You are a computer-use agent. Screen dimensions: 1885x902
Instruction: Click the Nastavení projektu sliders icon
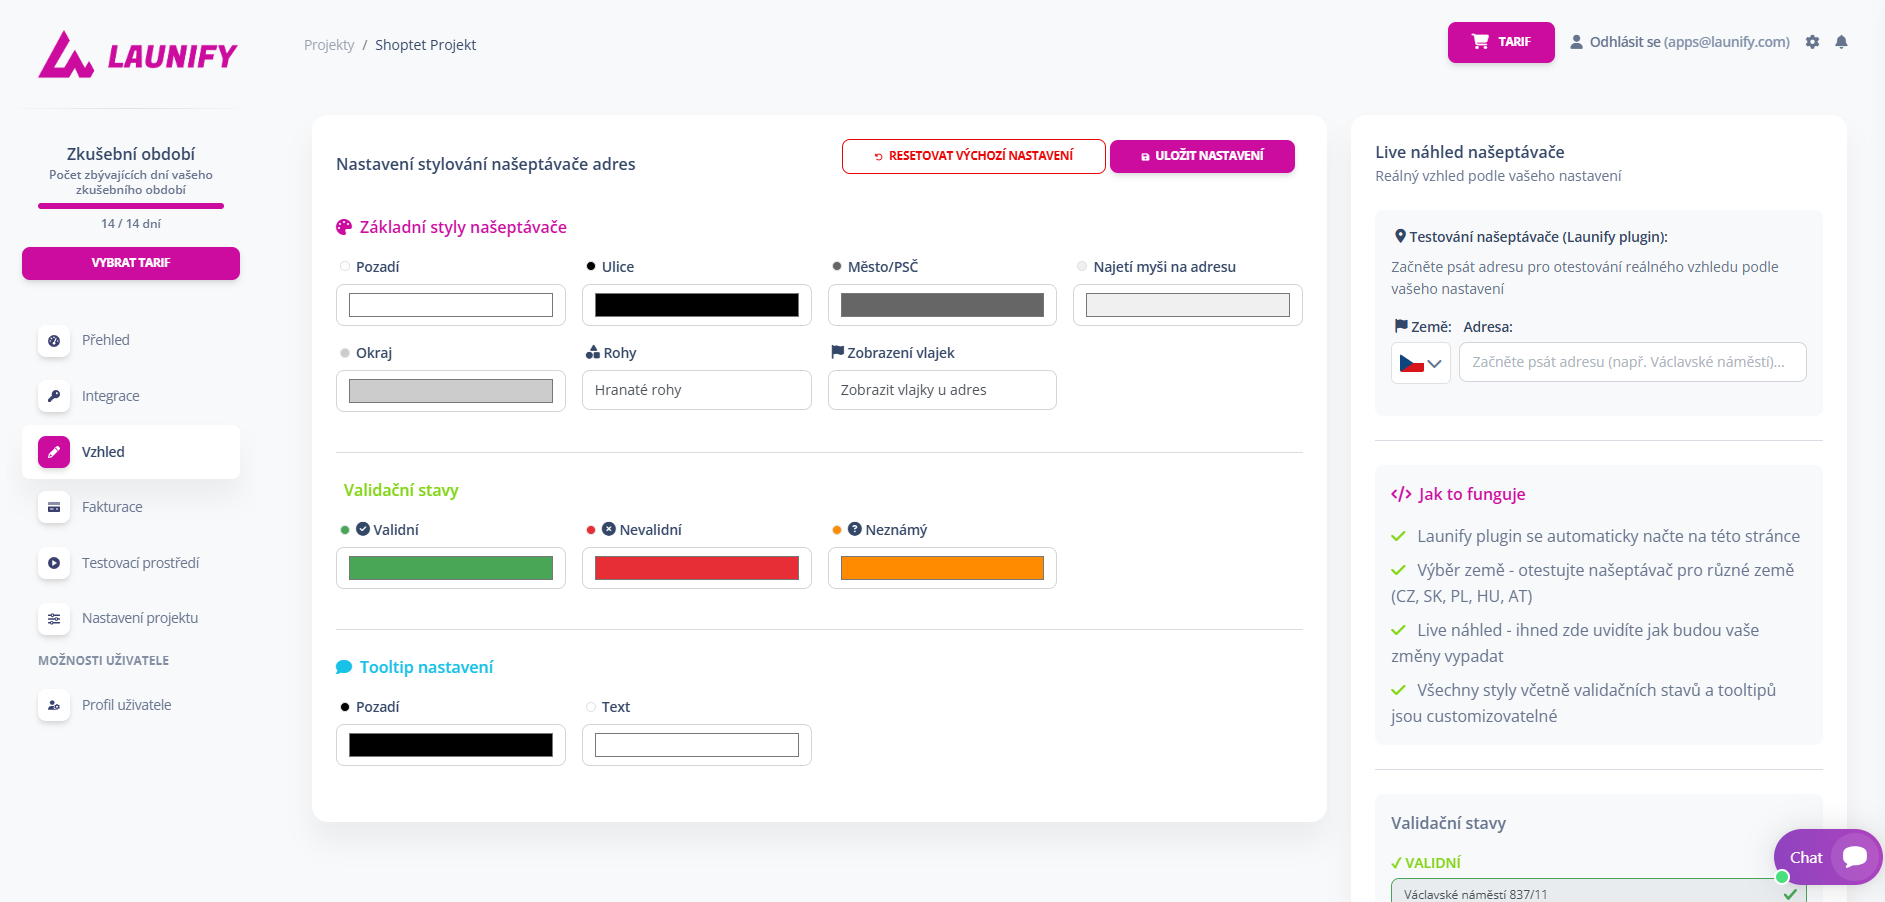(54, 619)
